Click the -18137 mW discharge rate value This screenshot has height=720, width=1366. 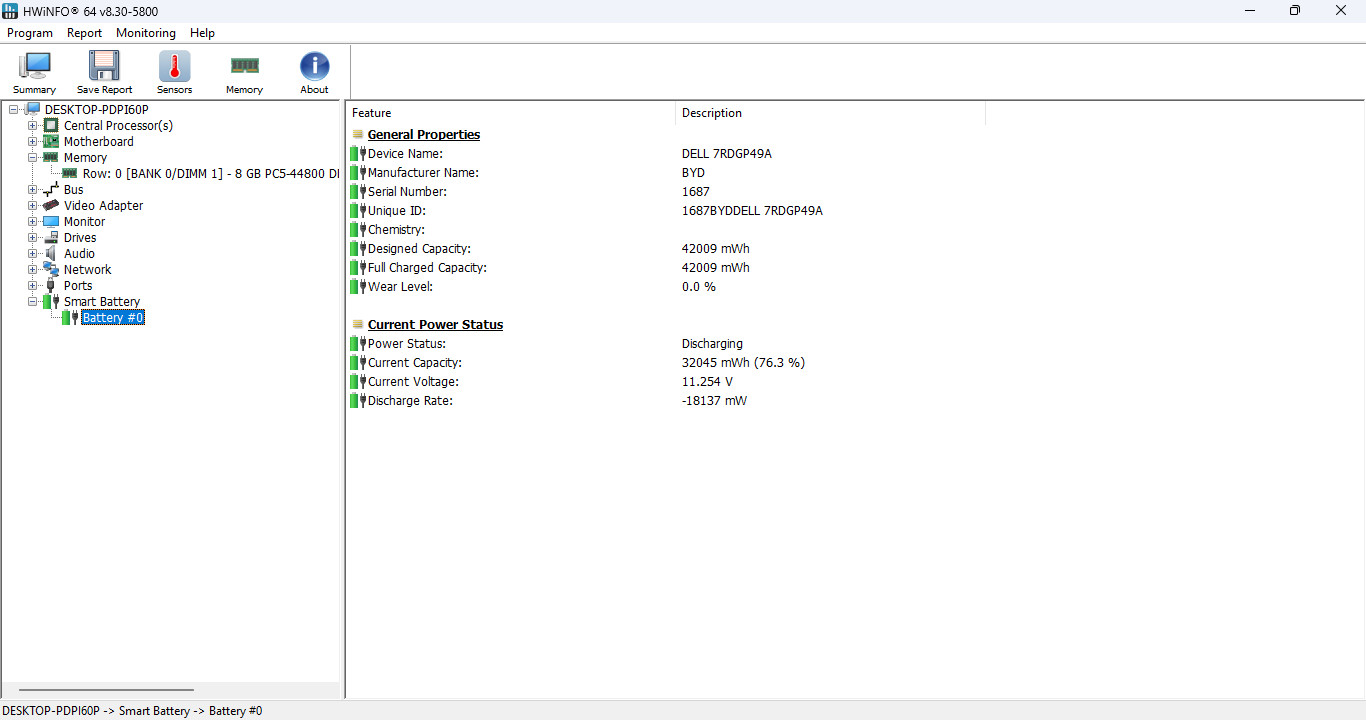[x=714, y=401]
